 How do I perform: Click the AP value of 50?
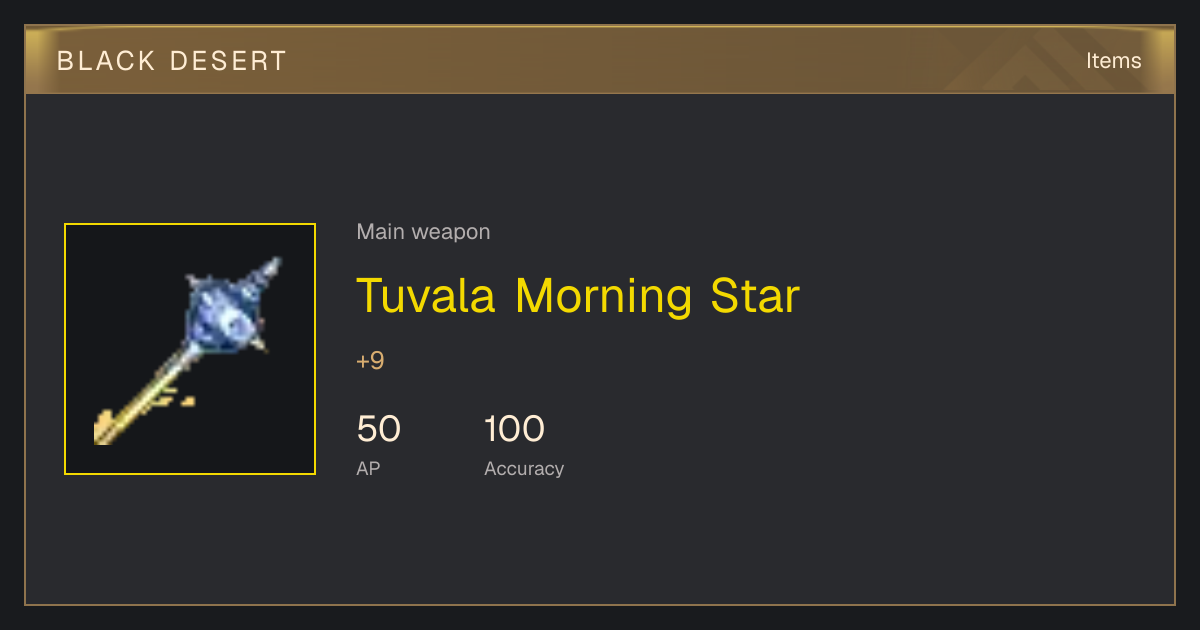coord(379,429)
